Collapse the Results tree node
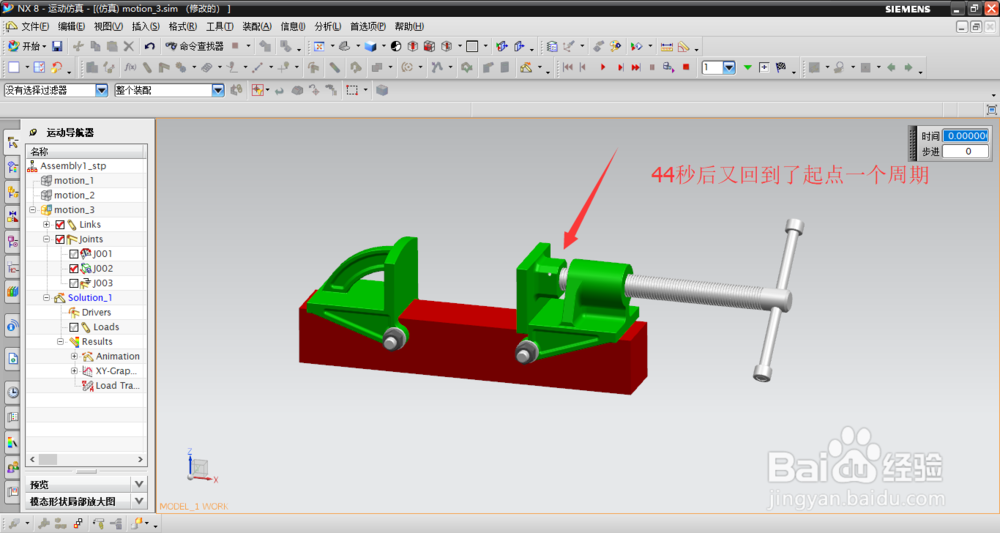The height and width of the screenshot is (533, 1000). pyautogui.click(x=60, y=342)
